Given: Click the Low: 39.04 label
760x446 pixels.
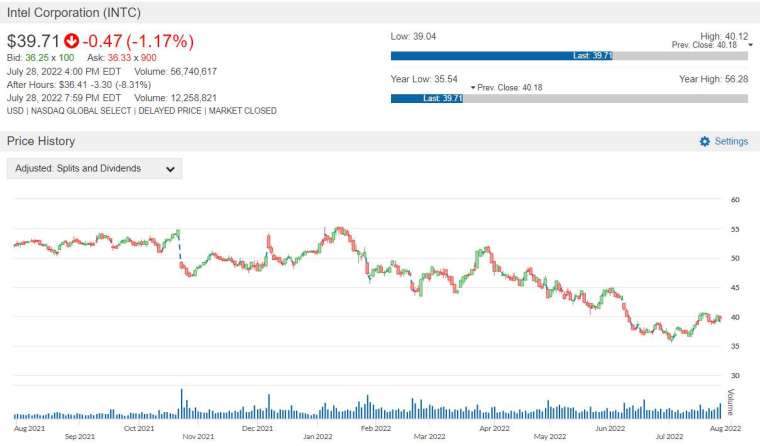Looking at the screenshot, I should (413, 36).
